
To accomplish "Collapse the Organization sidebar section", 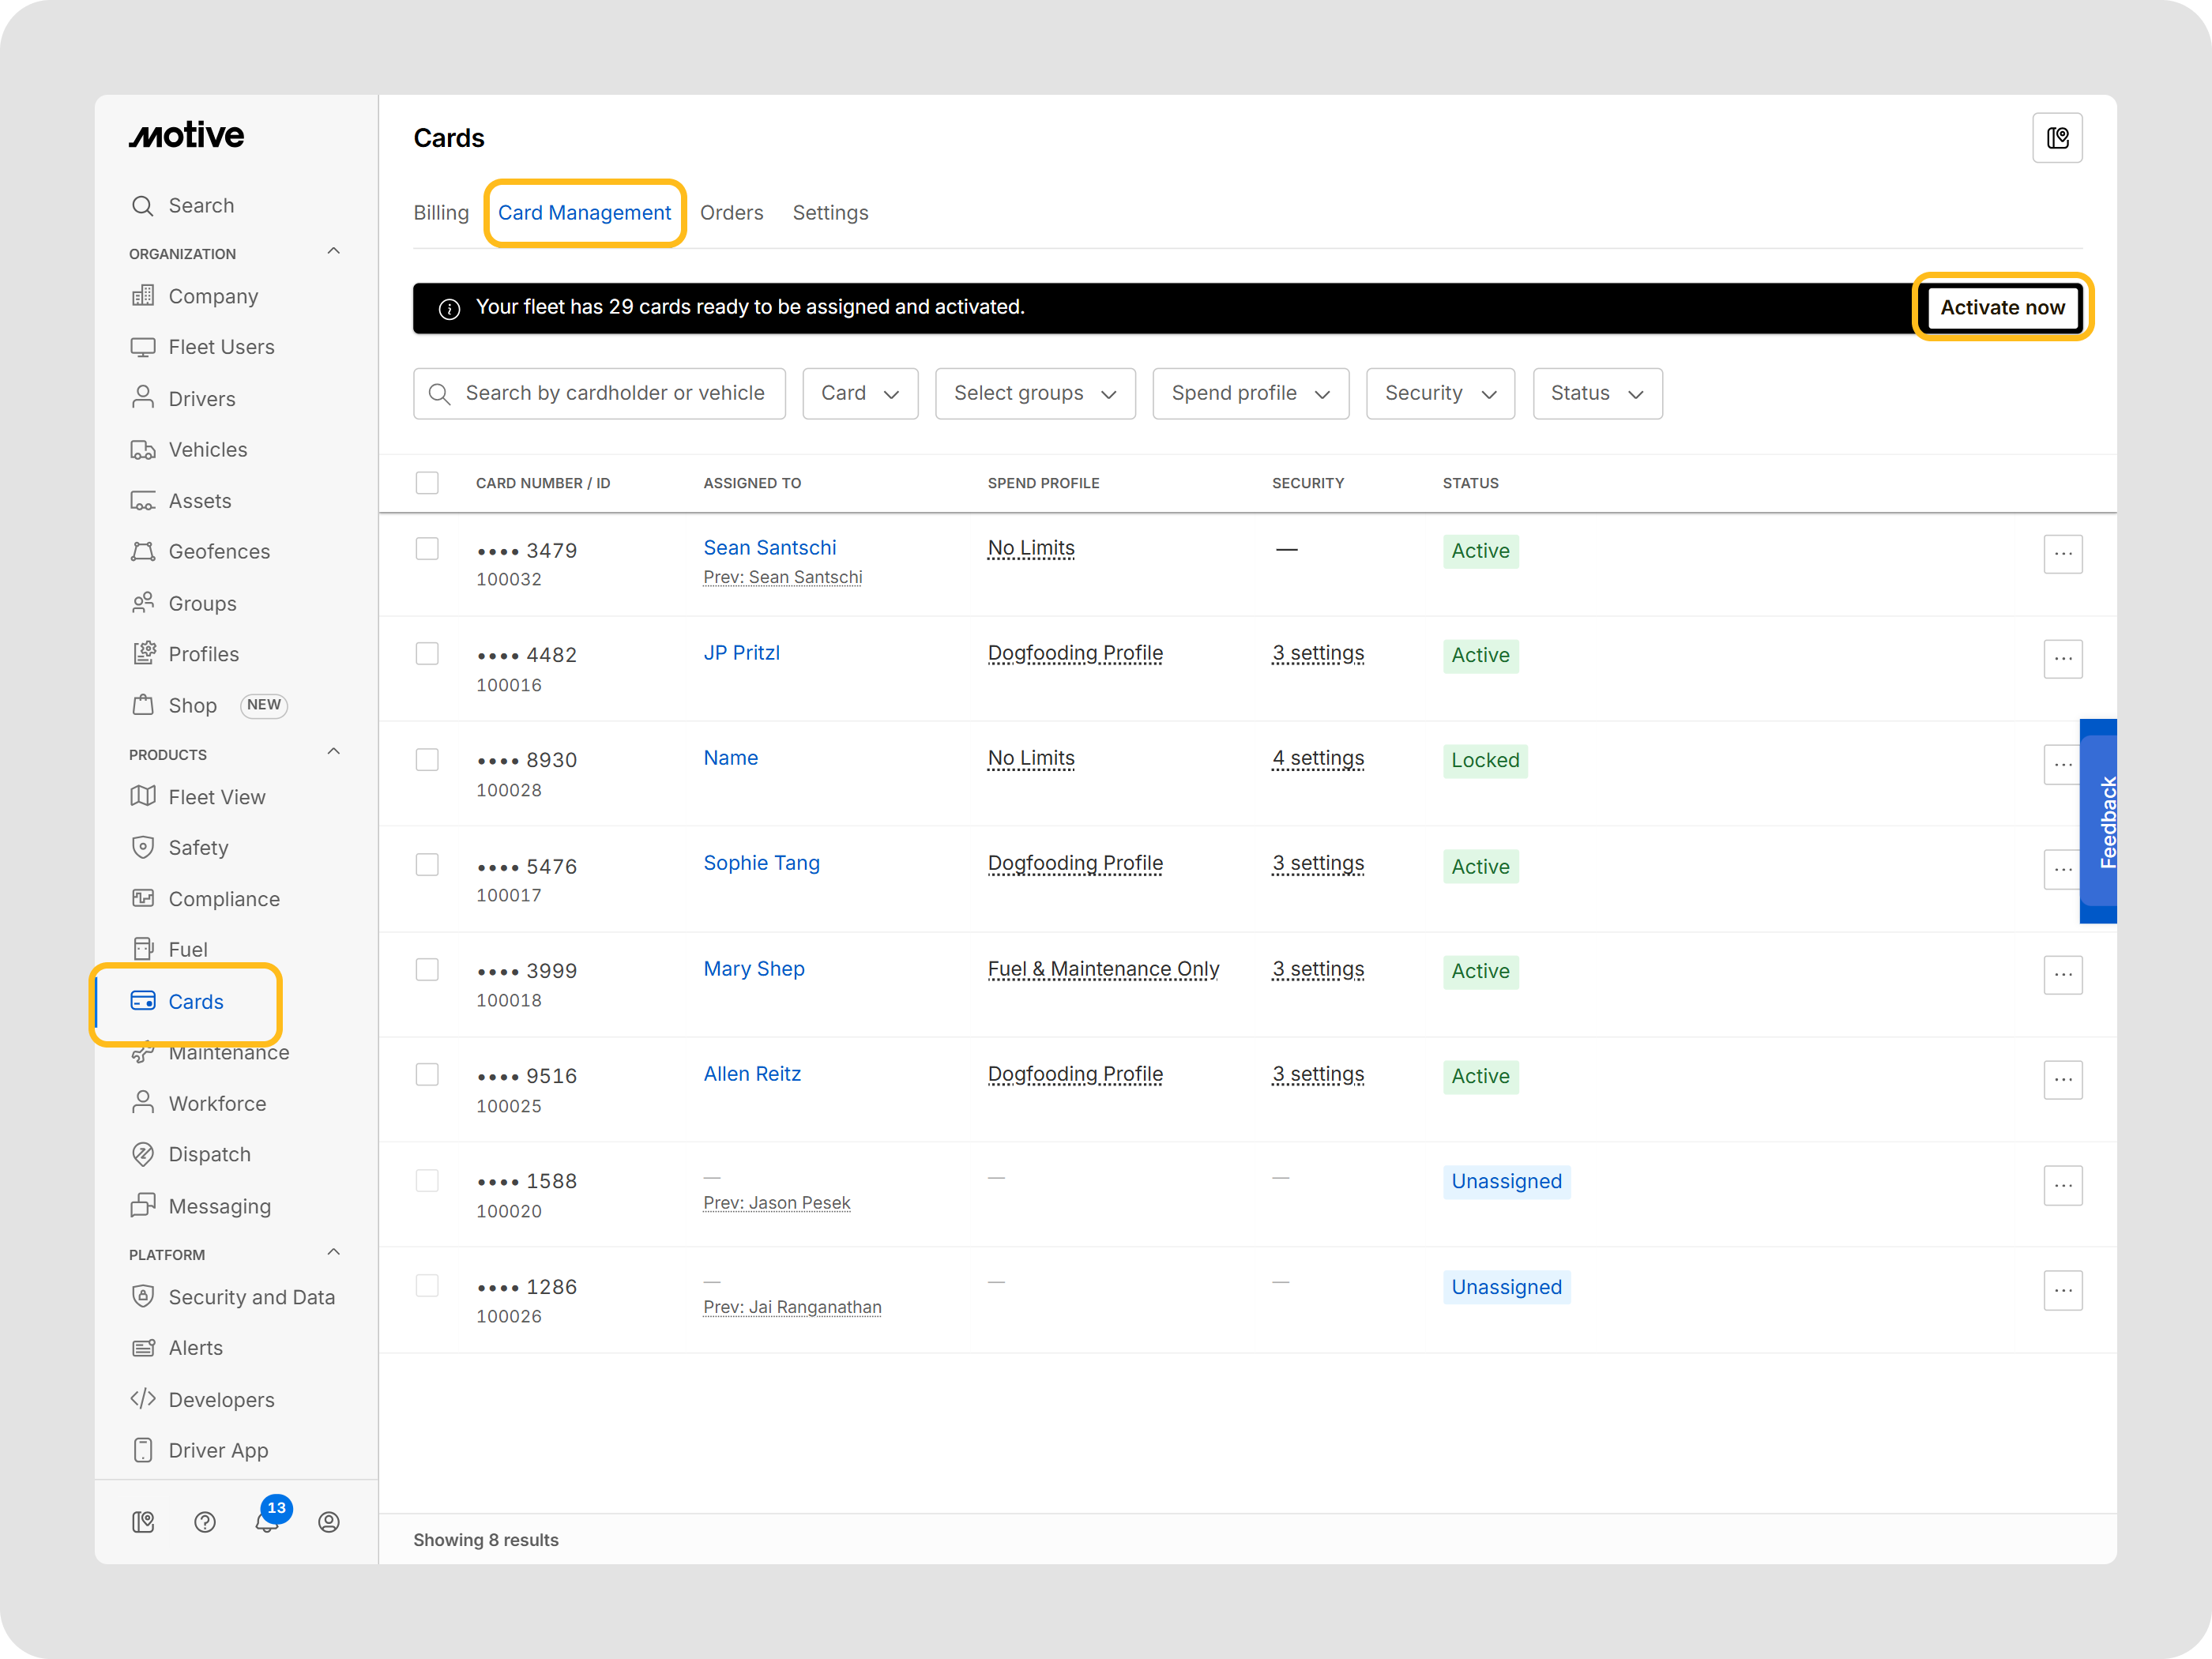I will [x=334, y=252].
